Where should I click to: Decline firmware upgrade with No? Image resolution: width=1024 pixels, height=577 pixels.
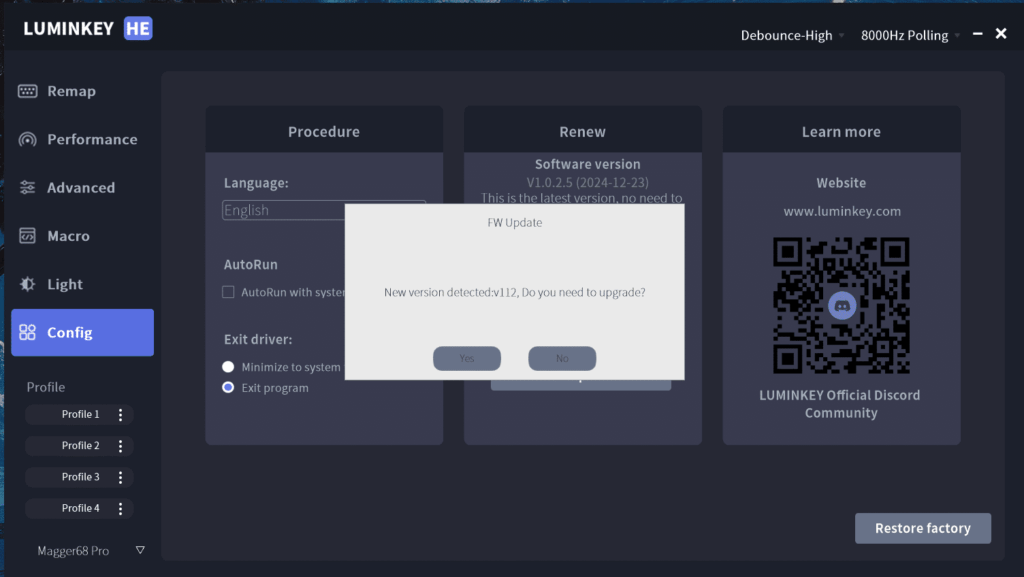pos(562,358)
